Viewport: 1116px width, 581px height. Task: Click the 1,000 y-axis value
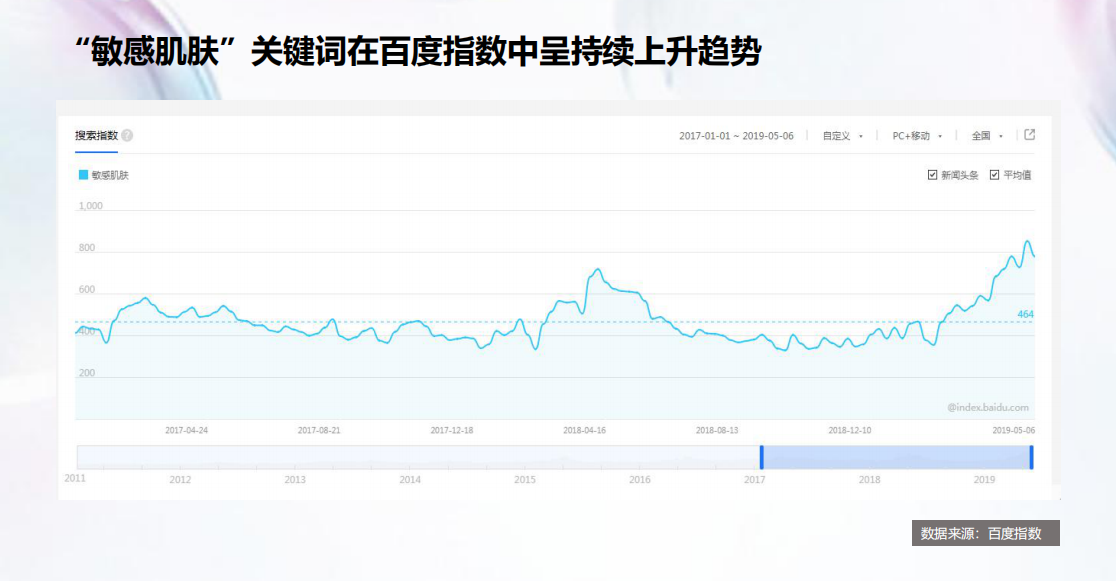(90, 206)
